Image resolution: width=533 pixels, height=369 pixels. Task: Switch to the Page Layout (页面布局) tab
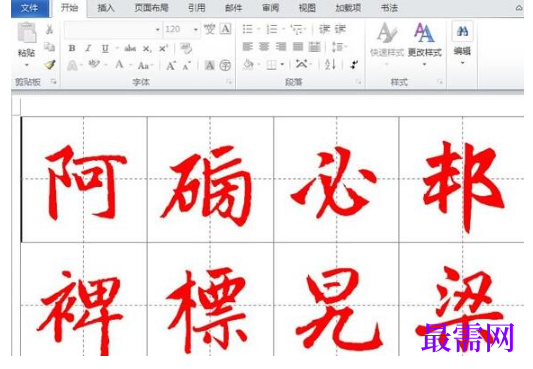pos(151,8)
